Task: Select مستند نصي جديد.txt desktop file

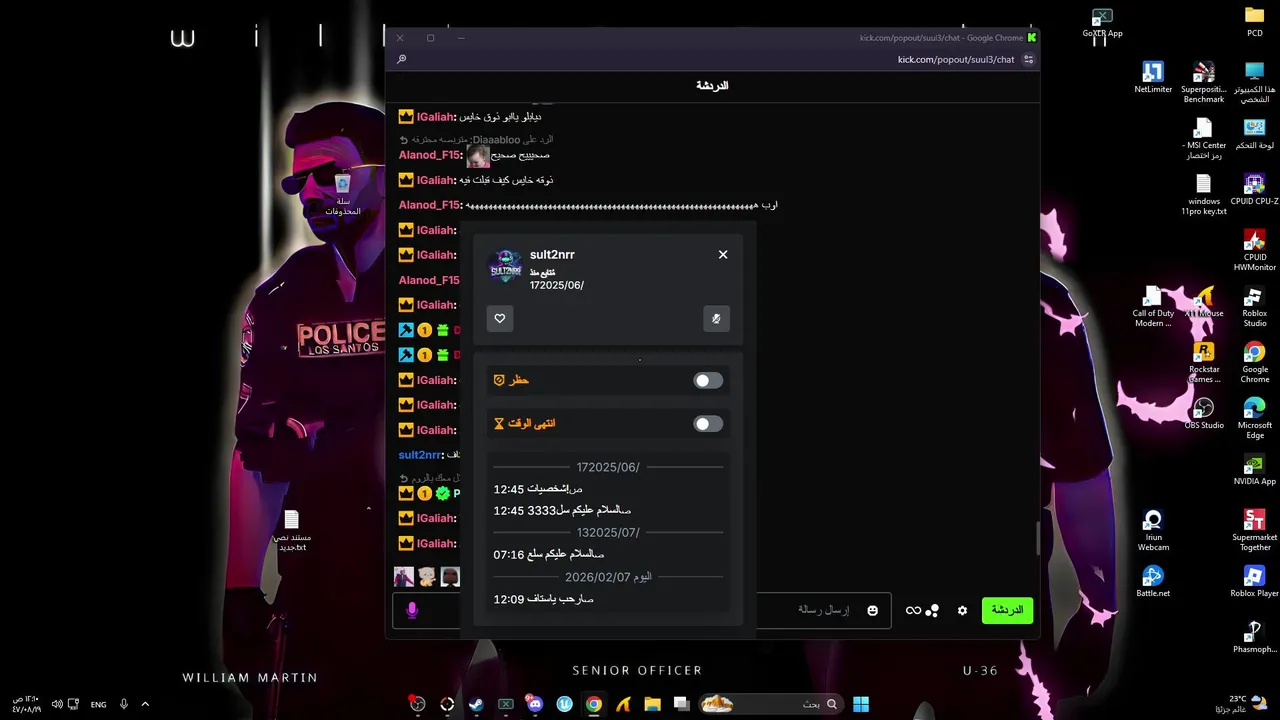Action: [292, 530]
